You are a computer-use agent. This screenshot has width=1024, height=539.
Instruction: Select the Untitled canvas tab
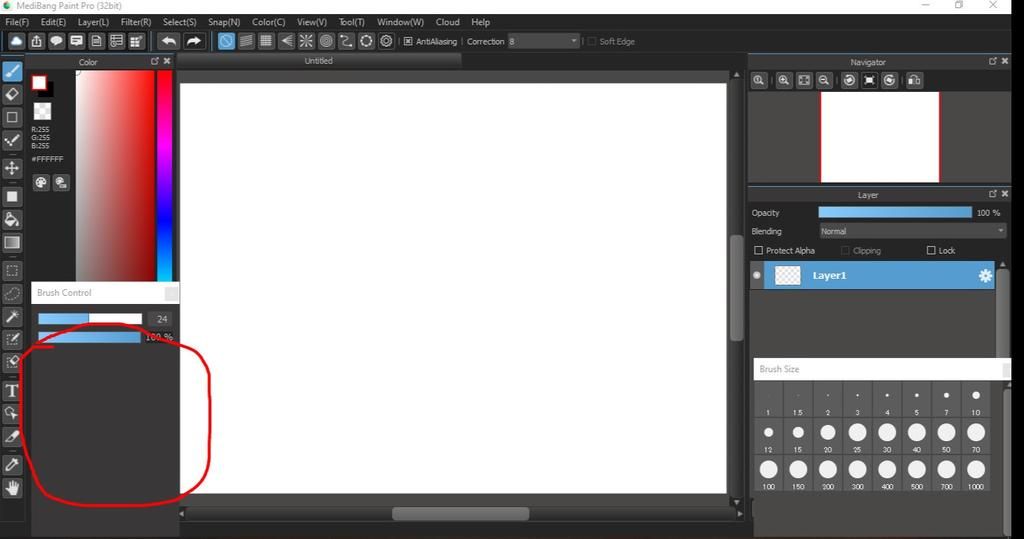pyautogui.click(x=319, y=61)
